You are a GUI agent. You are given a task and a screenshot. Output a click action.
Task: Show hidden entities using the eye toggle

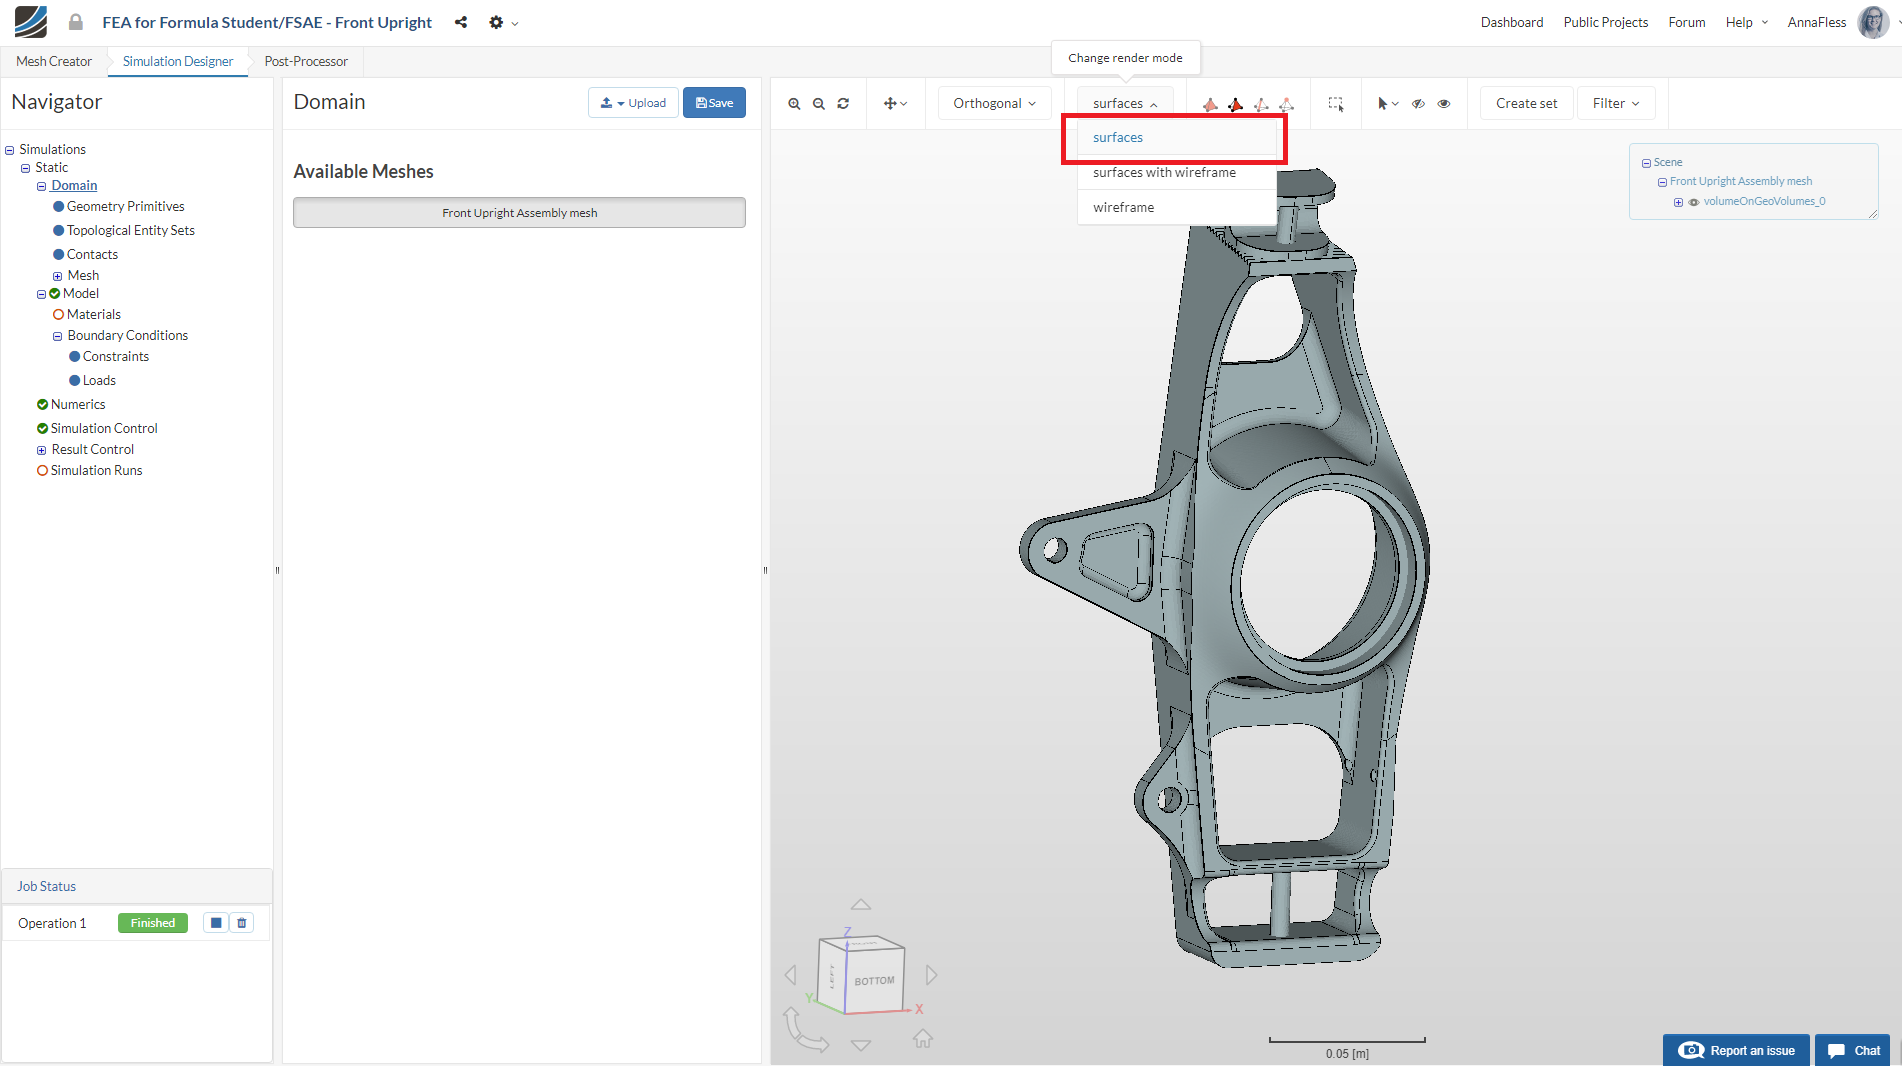point(1443,103)
